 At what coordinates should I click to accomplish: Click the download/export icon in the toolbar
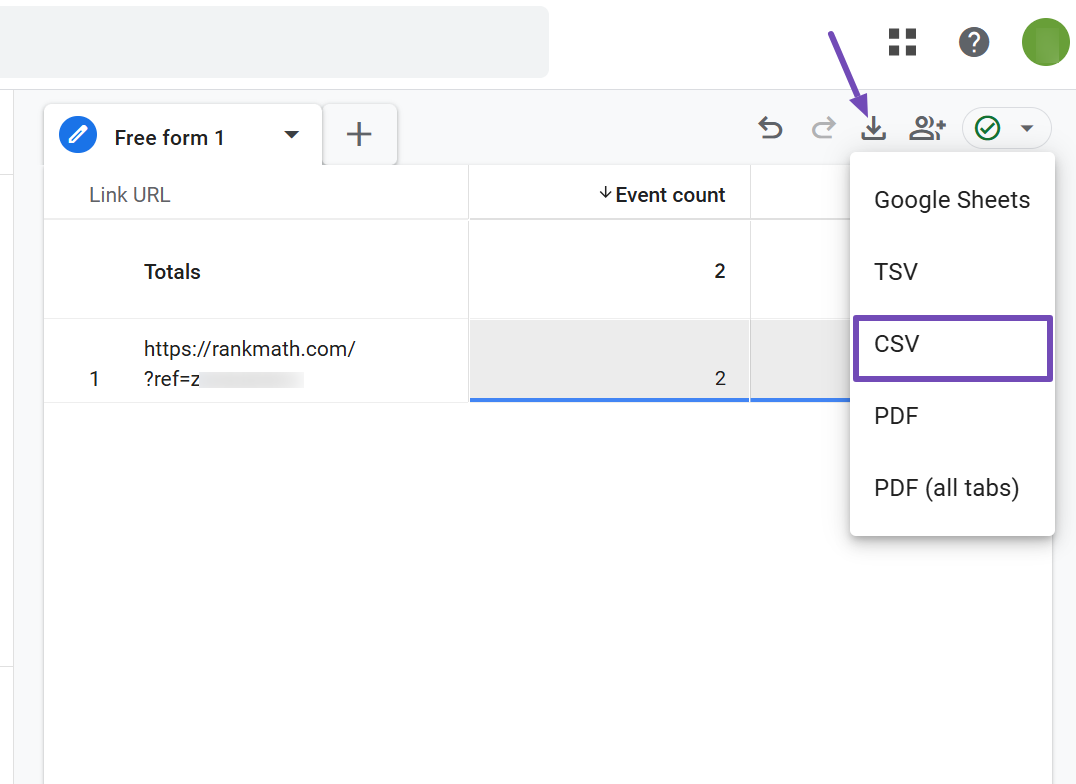[872, 128]
